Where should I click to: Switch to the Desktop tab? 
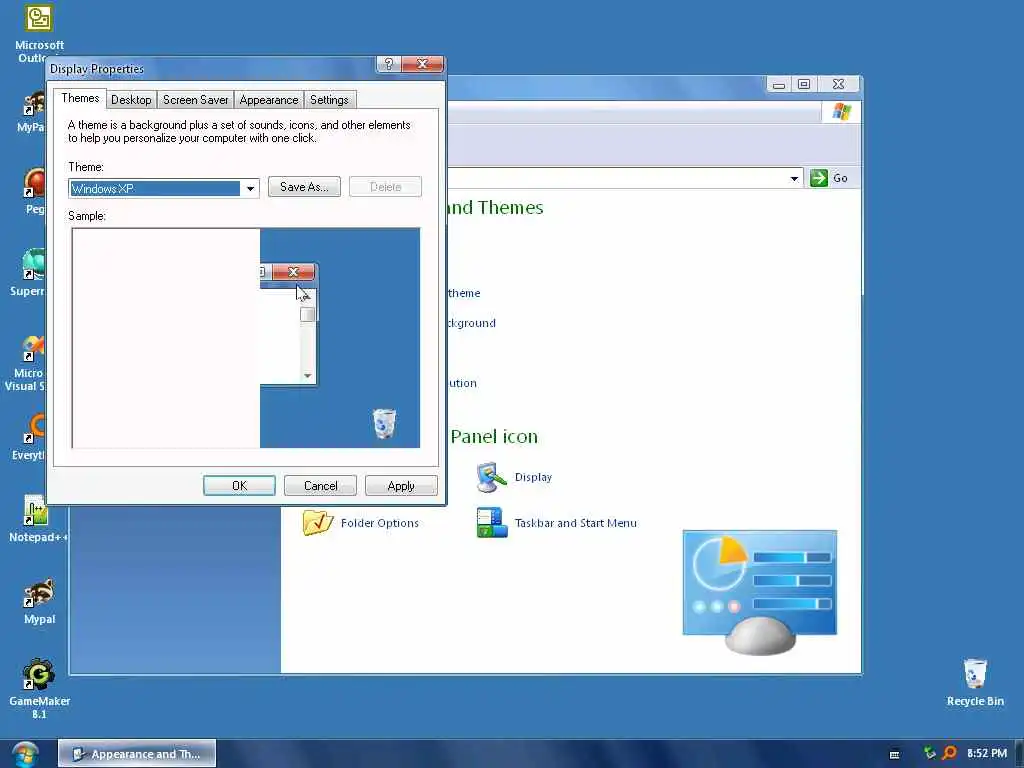pyautogui.click(x=131, y=100)
